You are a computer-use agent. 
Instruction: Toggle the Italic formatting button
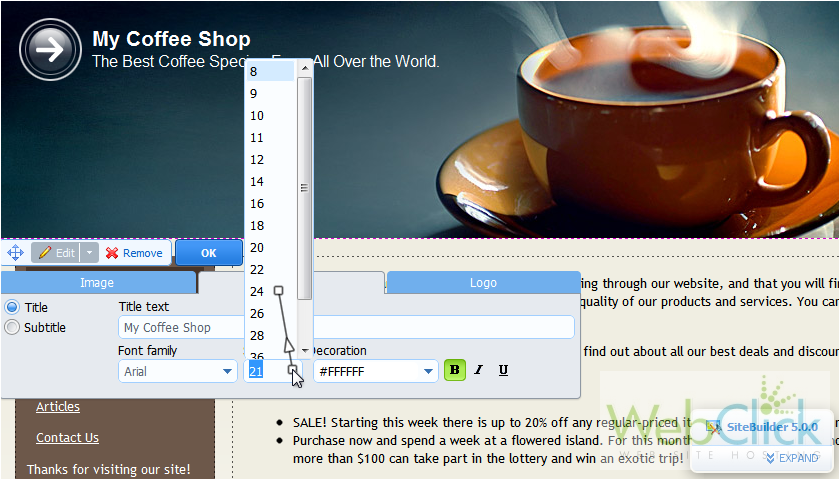pyautogui.click(x=478, y=370)
